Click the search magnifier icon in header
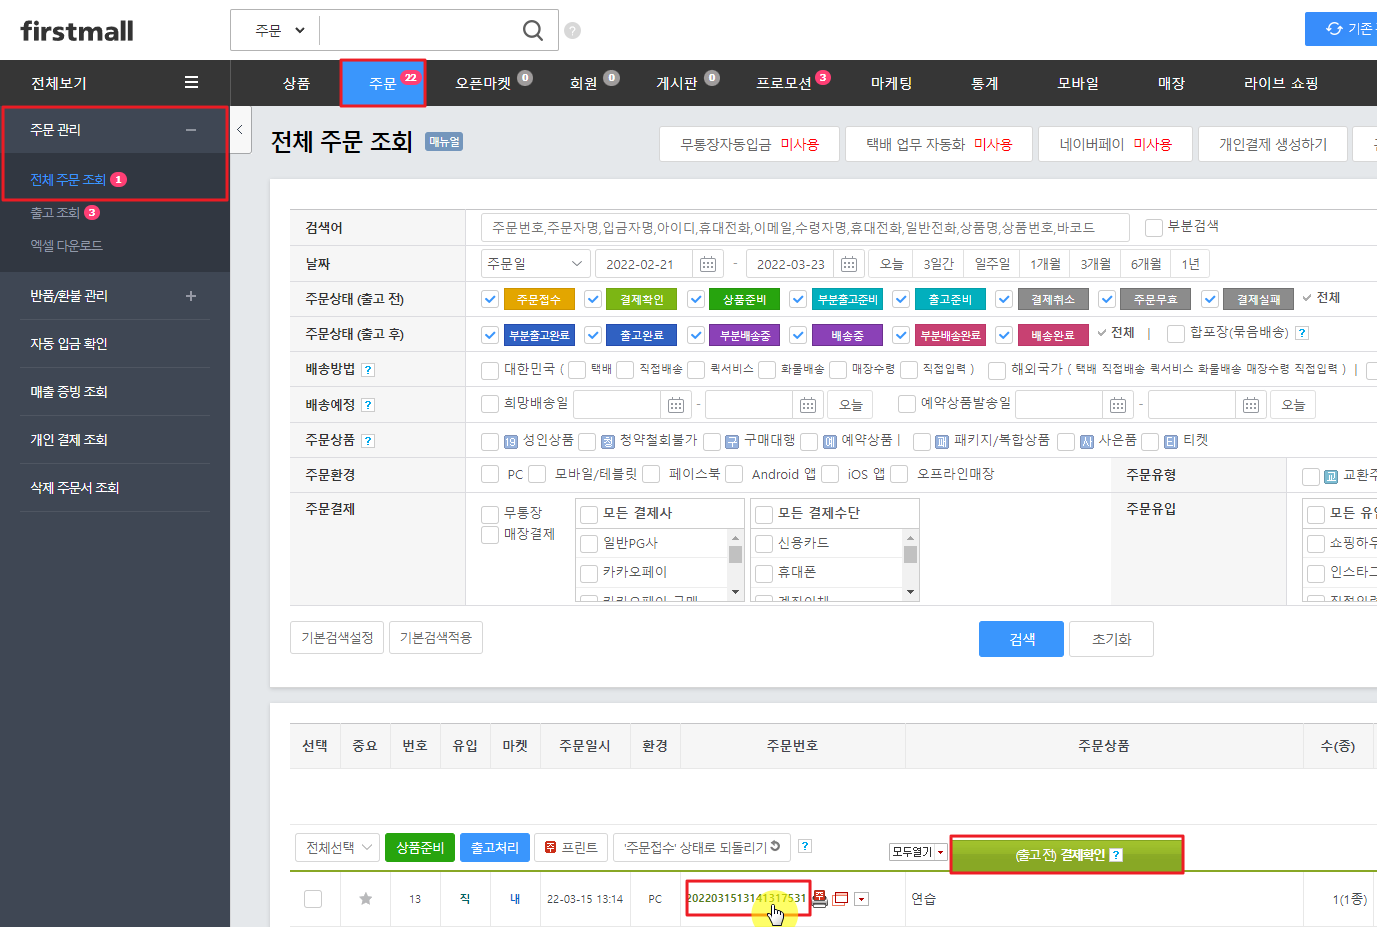 [533, 31]
